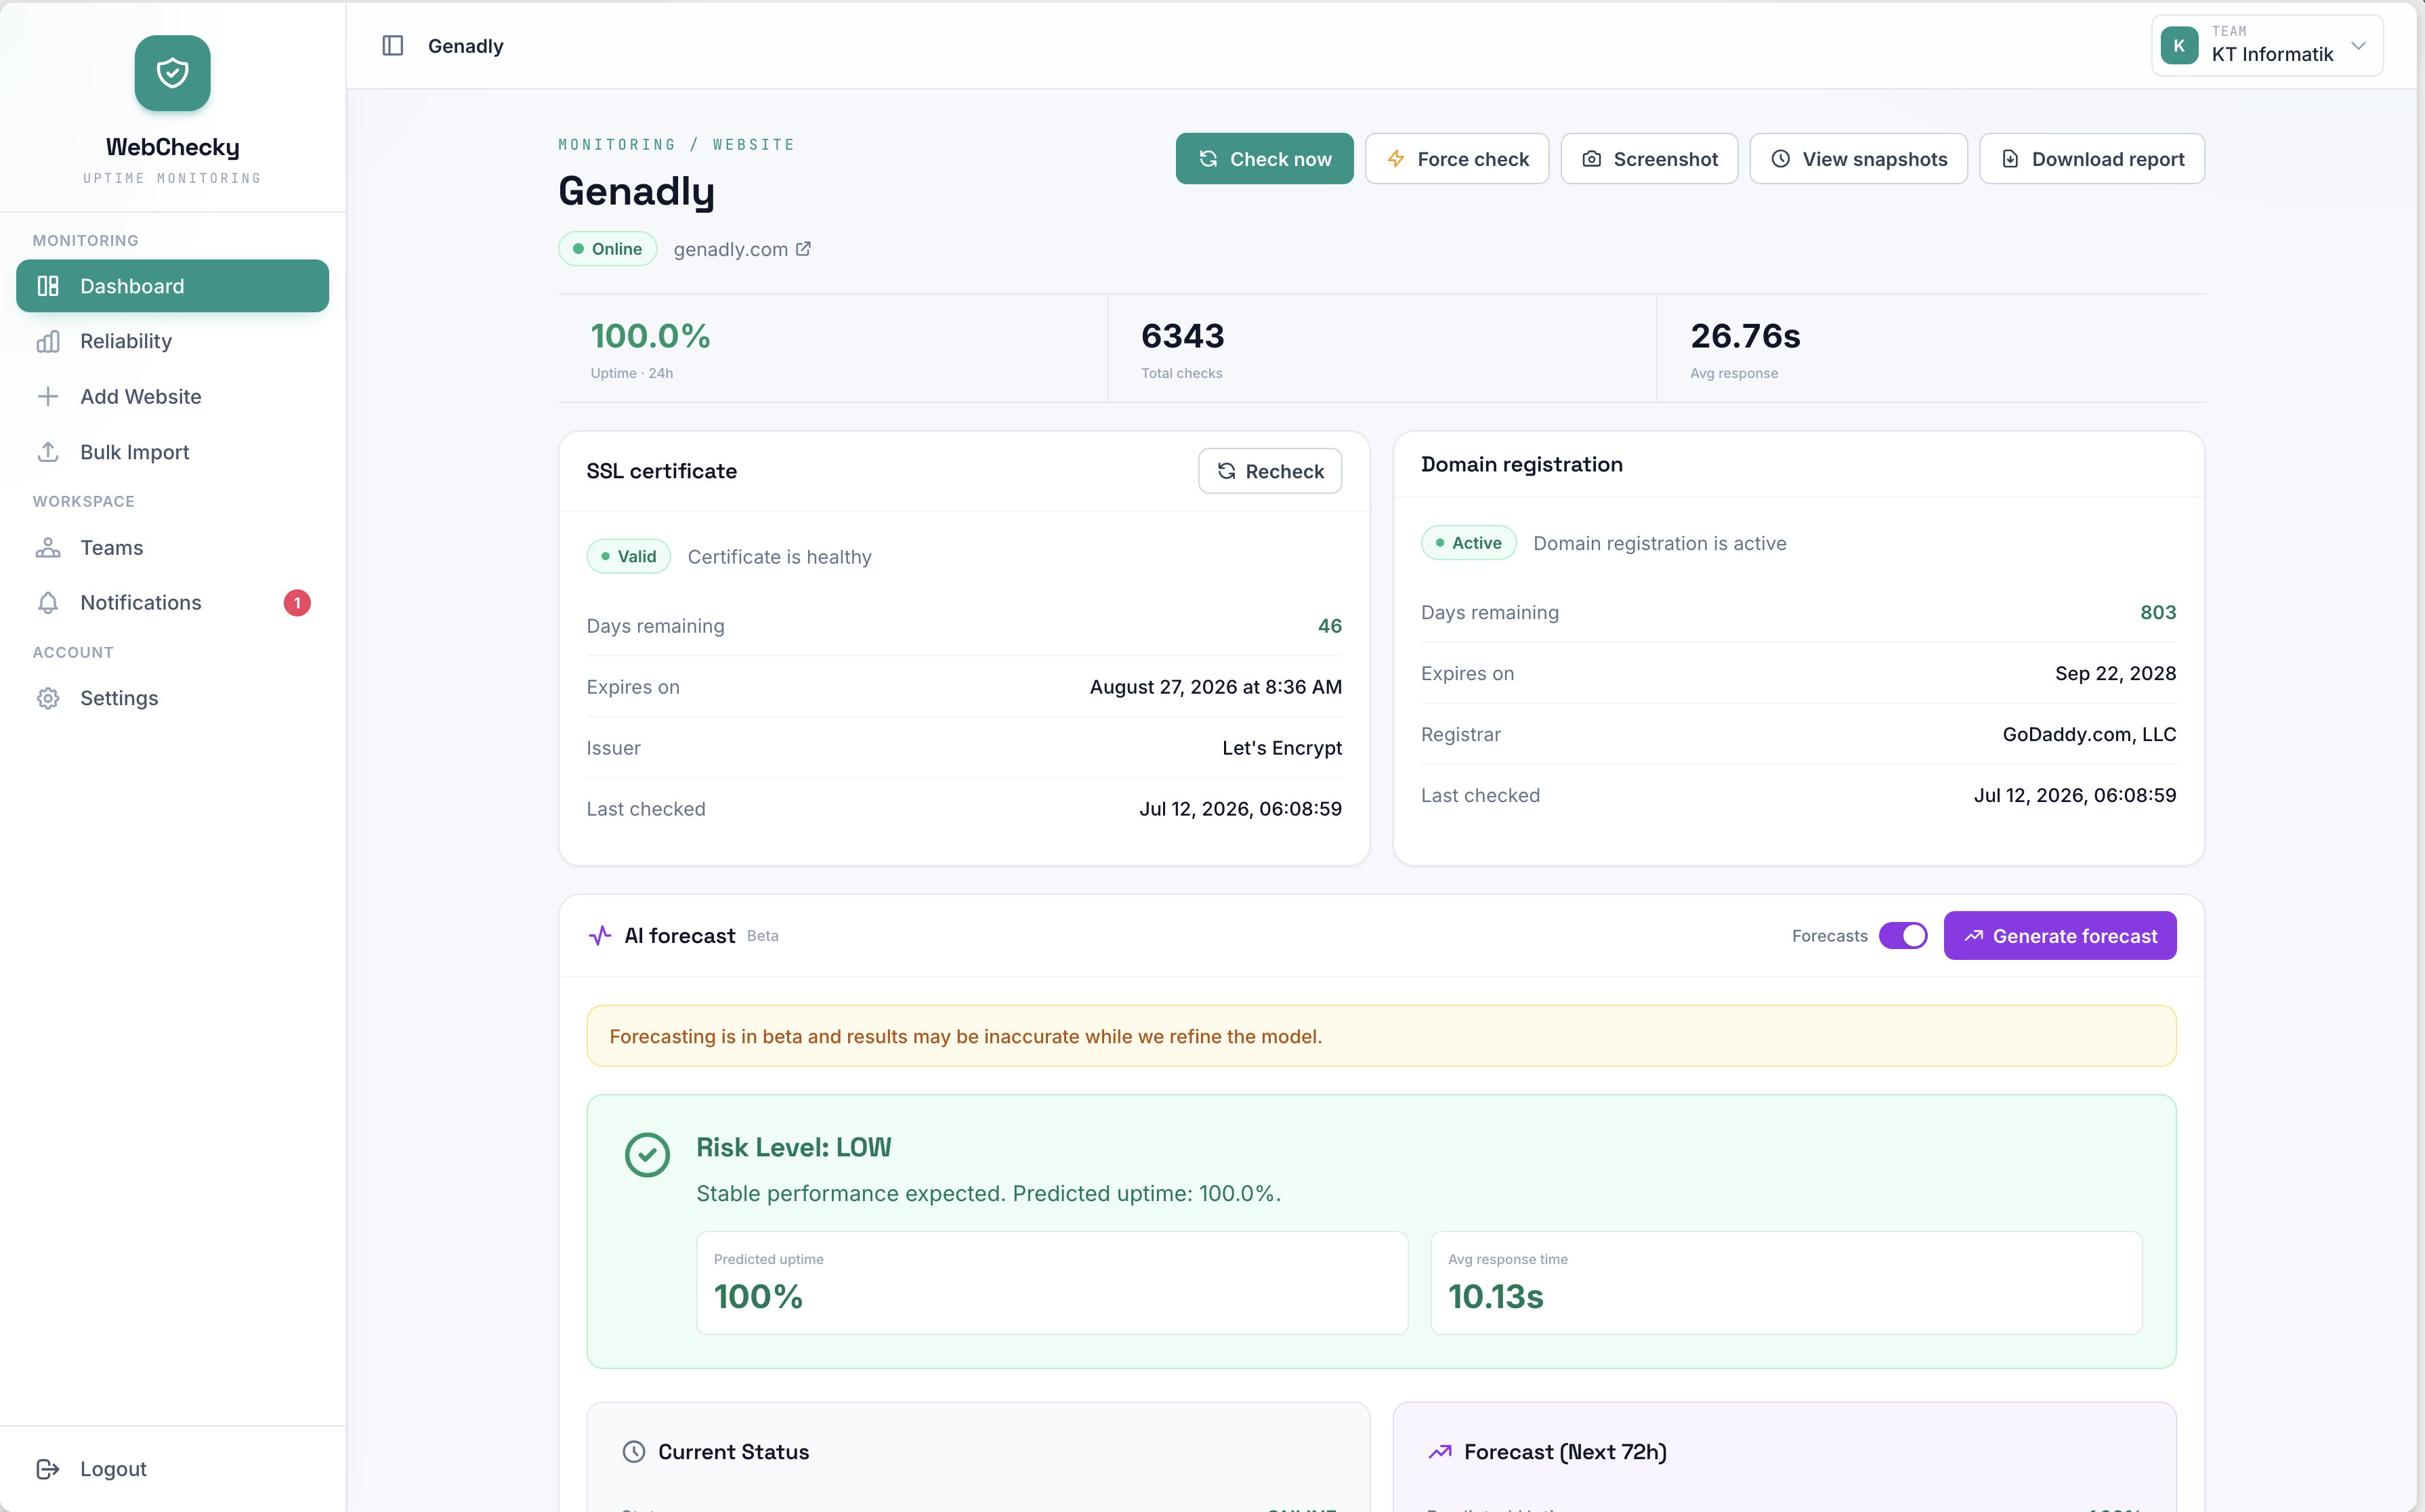2425x1512 pixels.
Task: Click the Beta label next to AI forecast
Action: [x=763, y=936]
